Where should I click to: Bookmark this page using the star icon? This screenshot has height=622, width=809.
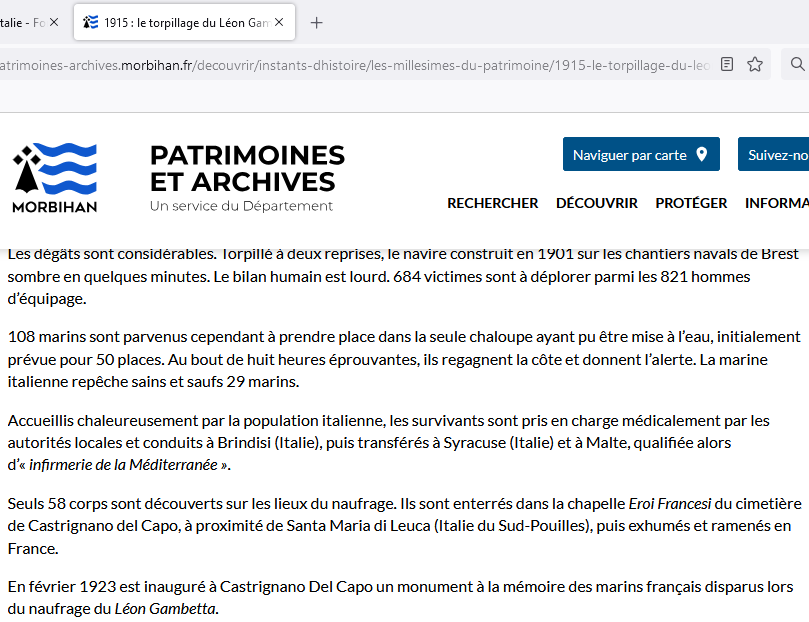click(x=754, y=63)
